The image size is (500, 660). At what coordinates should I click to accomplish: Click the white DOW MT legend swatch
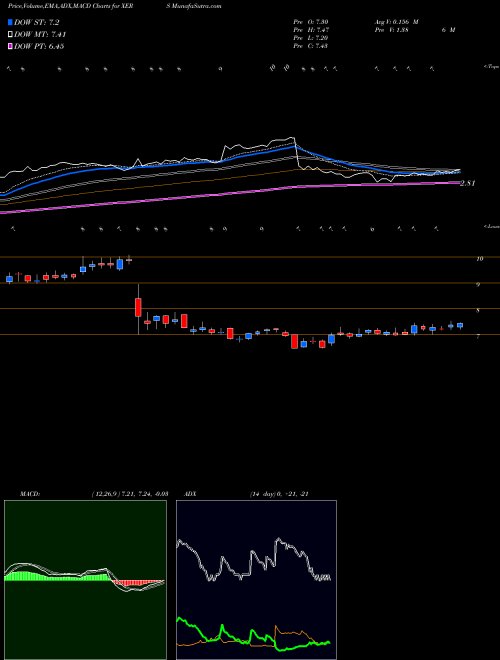click(x=10, y=35)
